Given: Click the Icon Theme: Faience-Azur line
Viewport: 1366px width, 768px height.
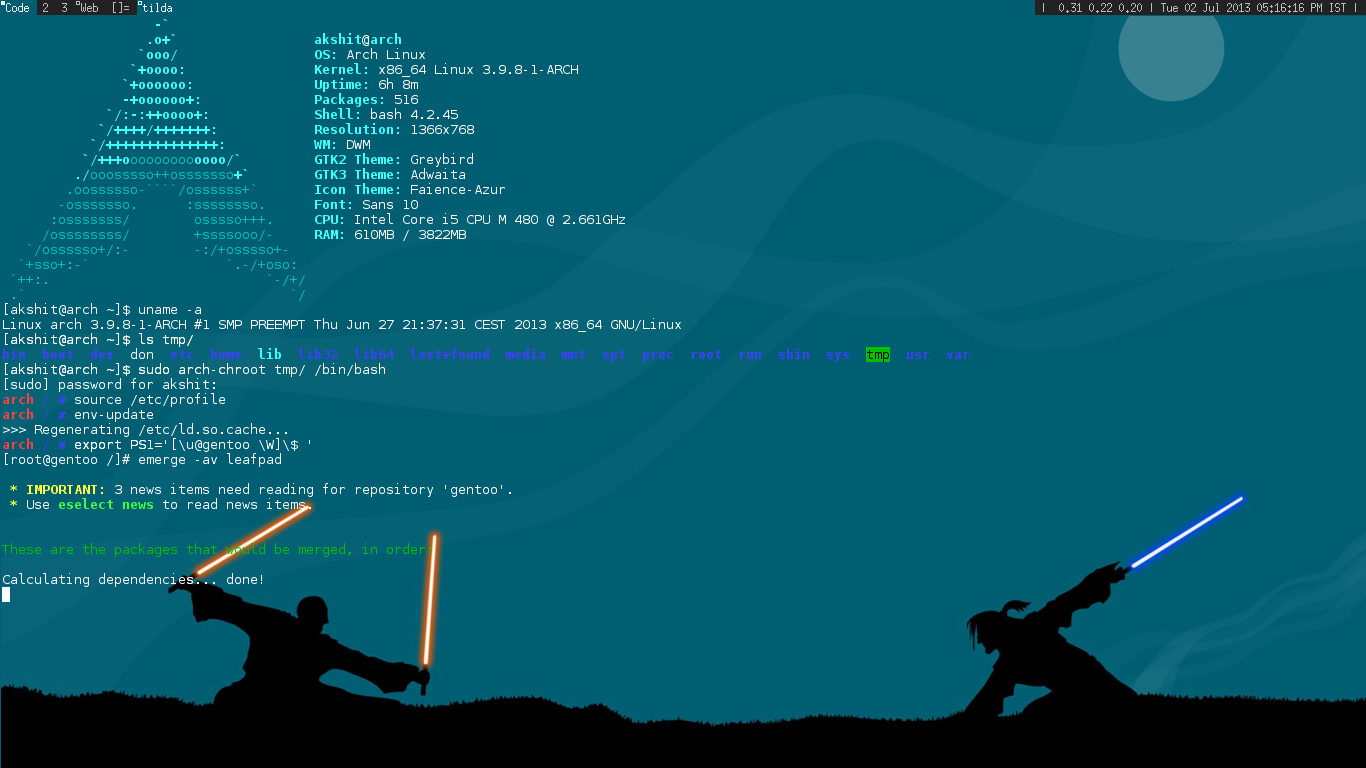Looking at the screenshot, I should coord(410,190).
